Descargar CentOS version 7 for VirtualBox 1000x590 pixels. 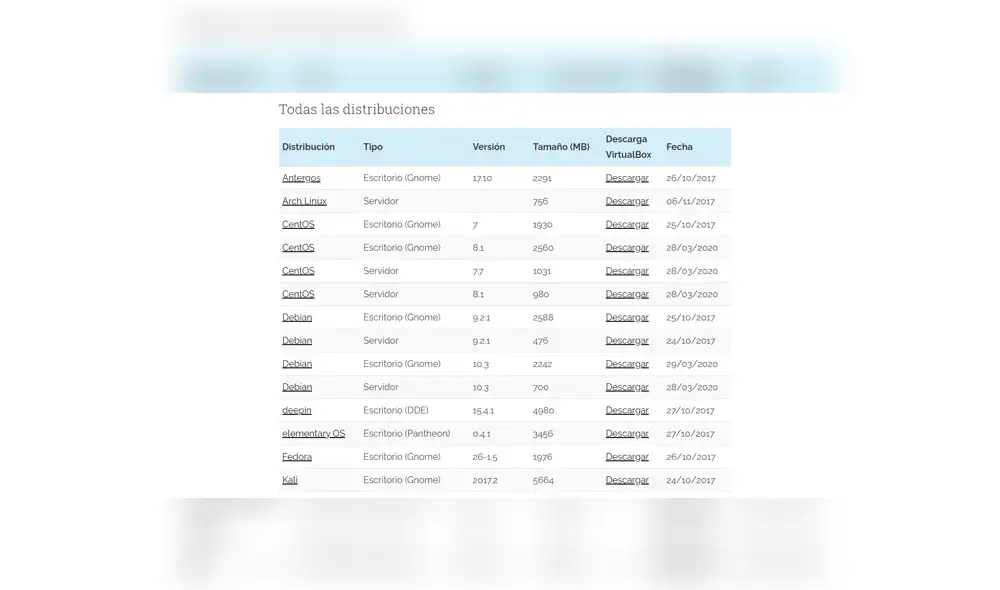tap(626, 224)
